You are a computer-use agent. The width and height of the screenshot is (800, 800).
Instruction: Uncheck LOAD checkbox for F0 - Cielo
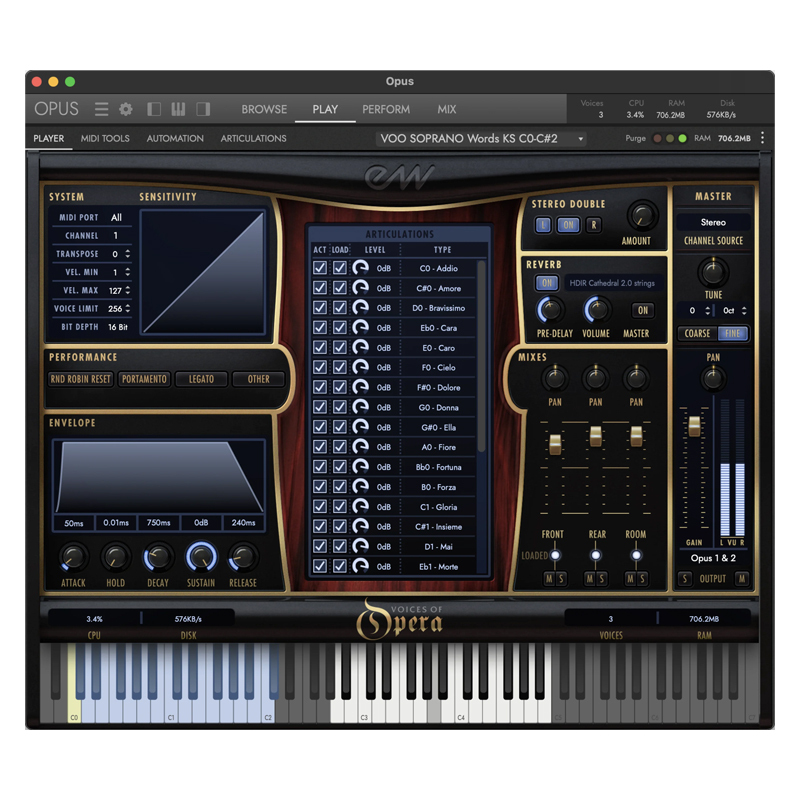tap(340, 367)
